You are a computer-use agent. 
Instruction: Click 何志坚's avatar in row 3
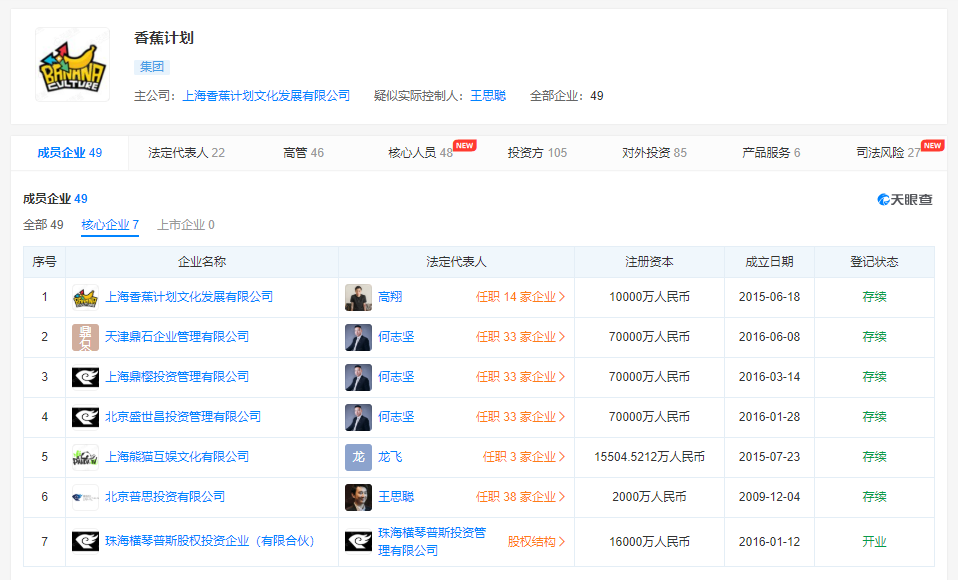point(358,377)
